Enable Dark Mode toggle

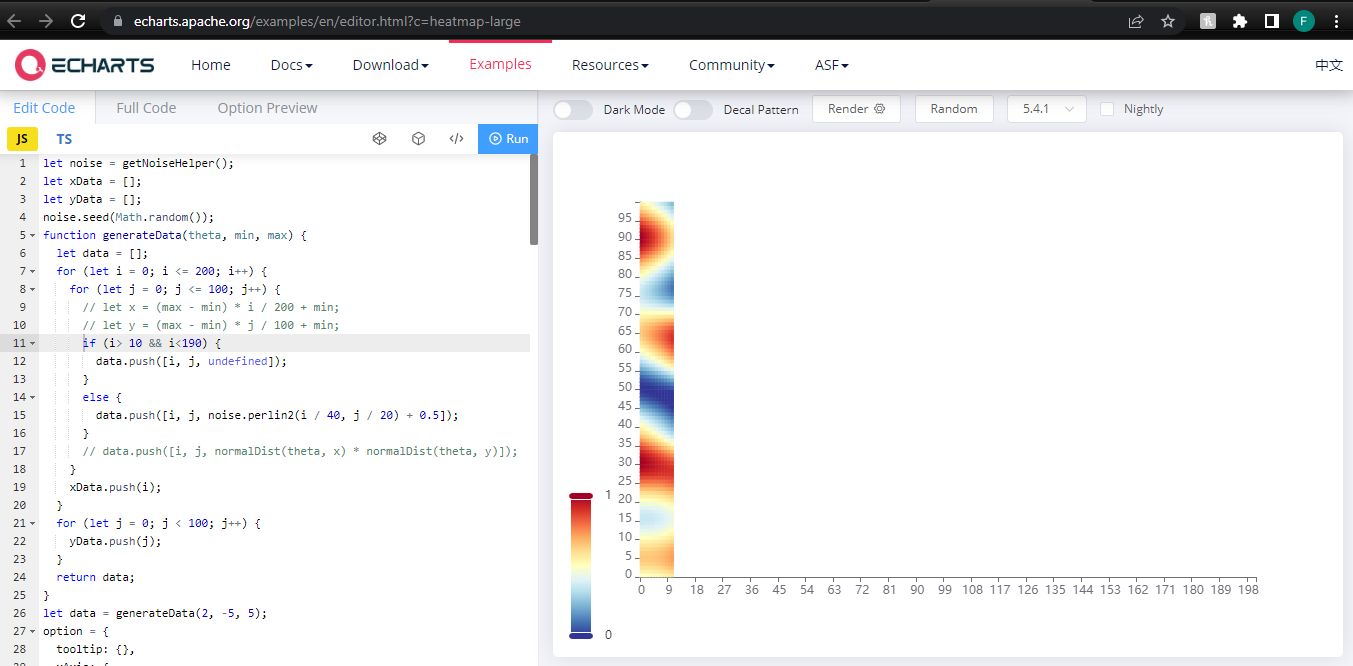click(572, 109)
